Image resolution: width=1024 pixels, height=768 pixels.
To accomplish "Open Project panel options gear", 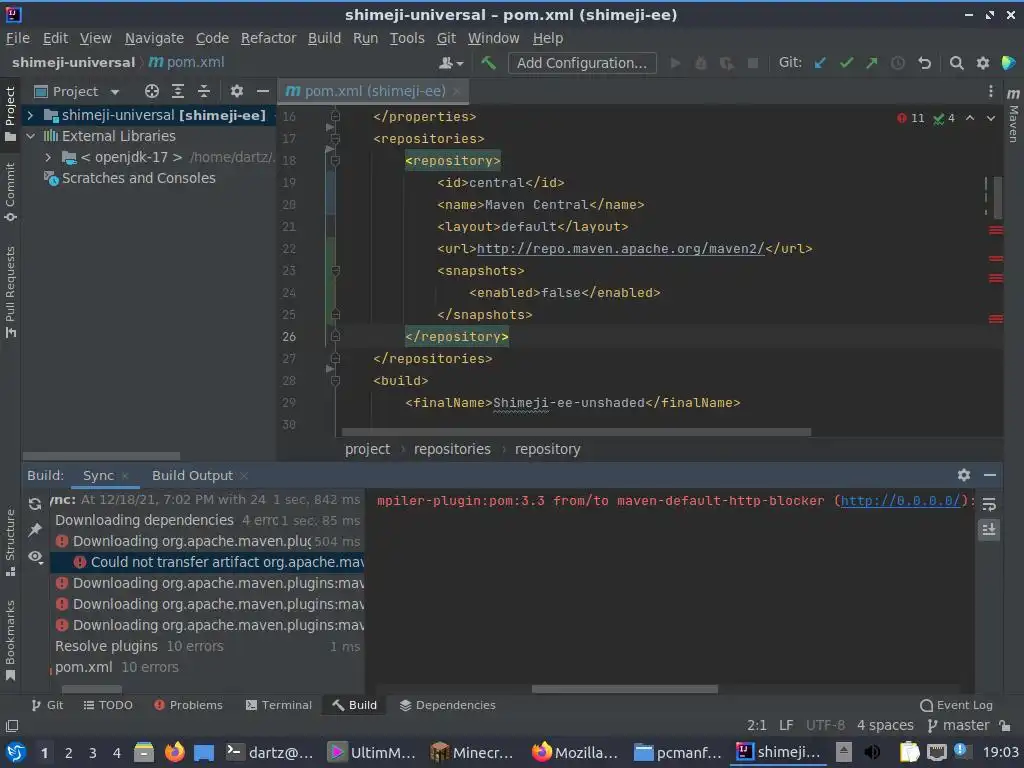I will point(236,91).
